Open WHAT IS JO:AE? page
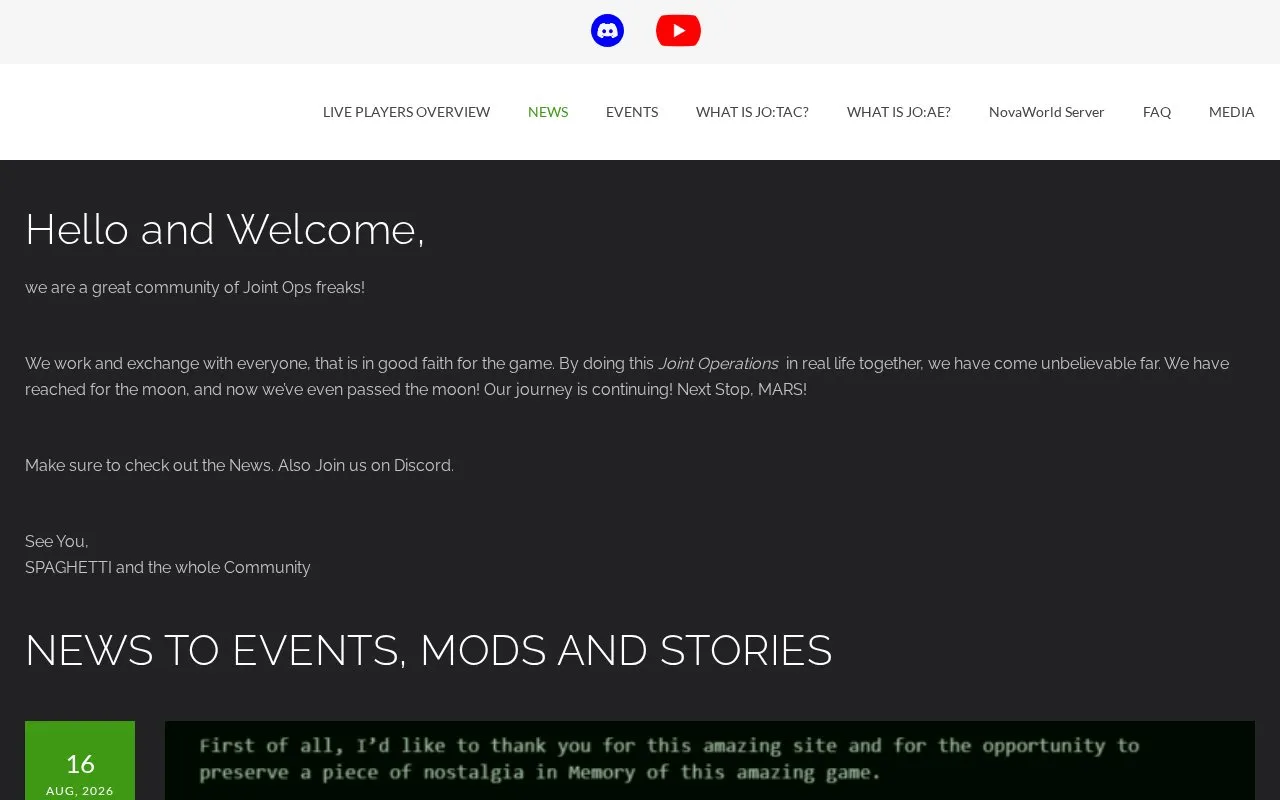 [899, 112]
